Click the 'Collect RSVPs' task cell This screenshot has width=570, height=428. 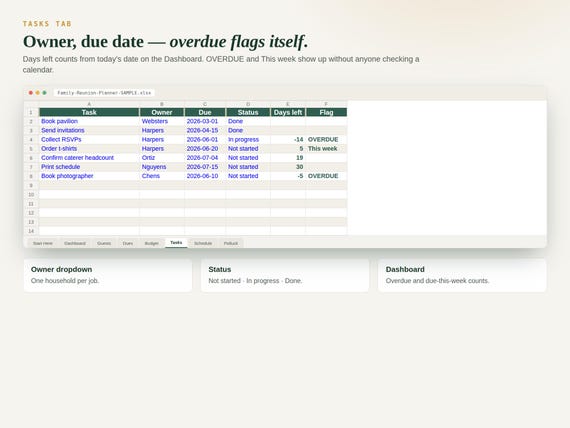point(89,139)
